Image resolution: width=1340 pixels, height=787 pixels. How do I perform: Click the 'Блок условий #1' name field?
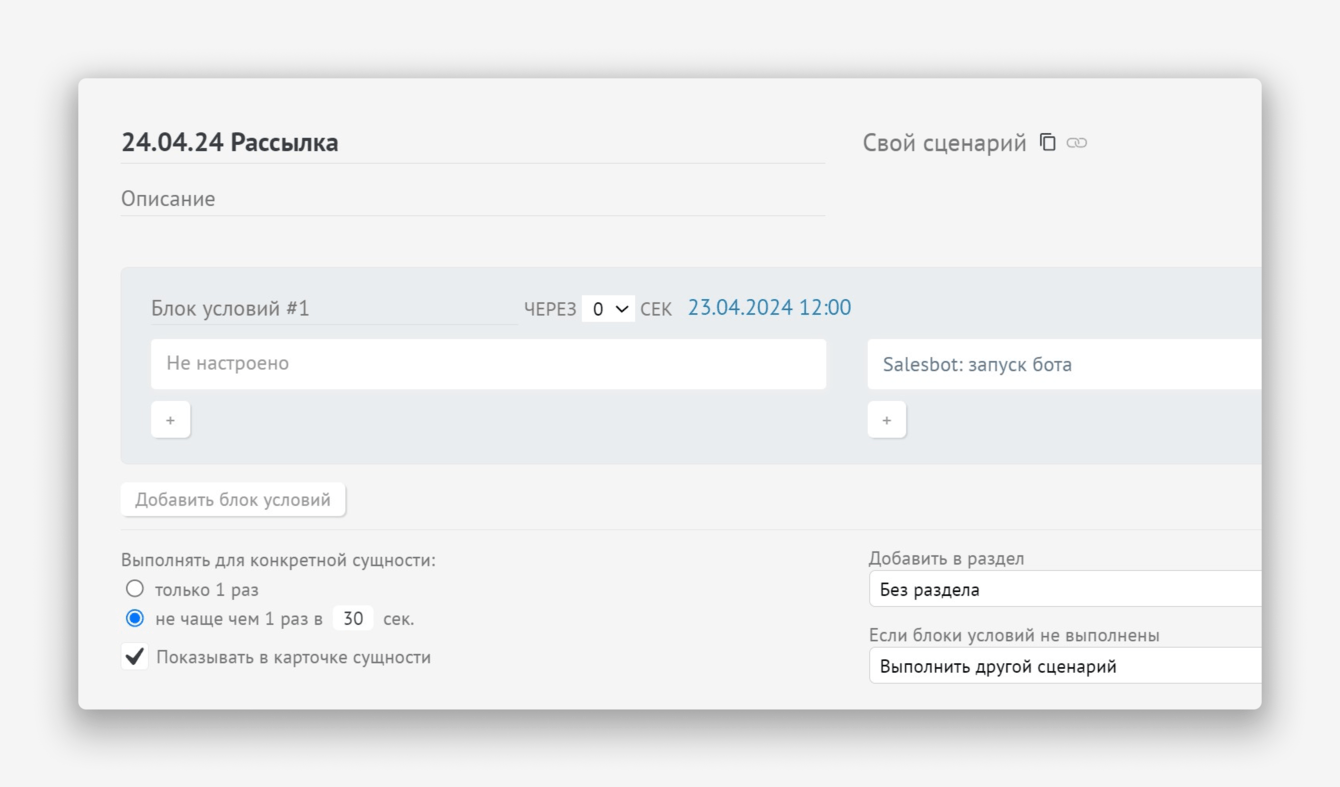[x=333, y=308]
